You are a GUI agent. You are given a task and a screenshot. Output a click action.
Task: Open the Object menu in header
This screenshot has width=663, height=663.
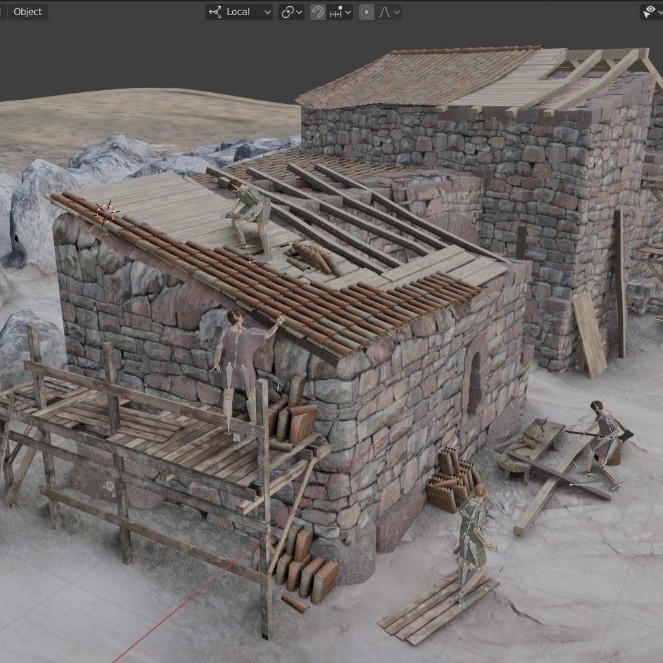coord(27,12)
